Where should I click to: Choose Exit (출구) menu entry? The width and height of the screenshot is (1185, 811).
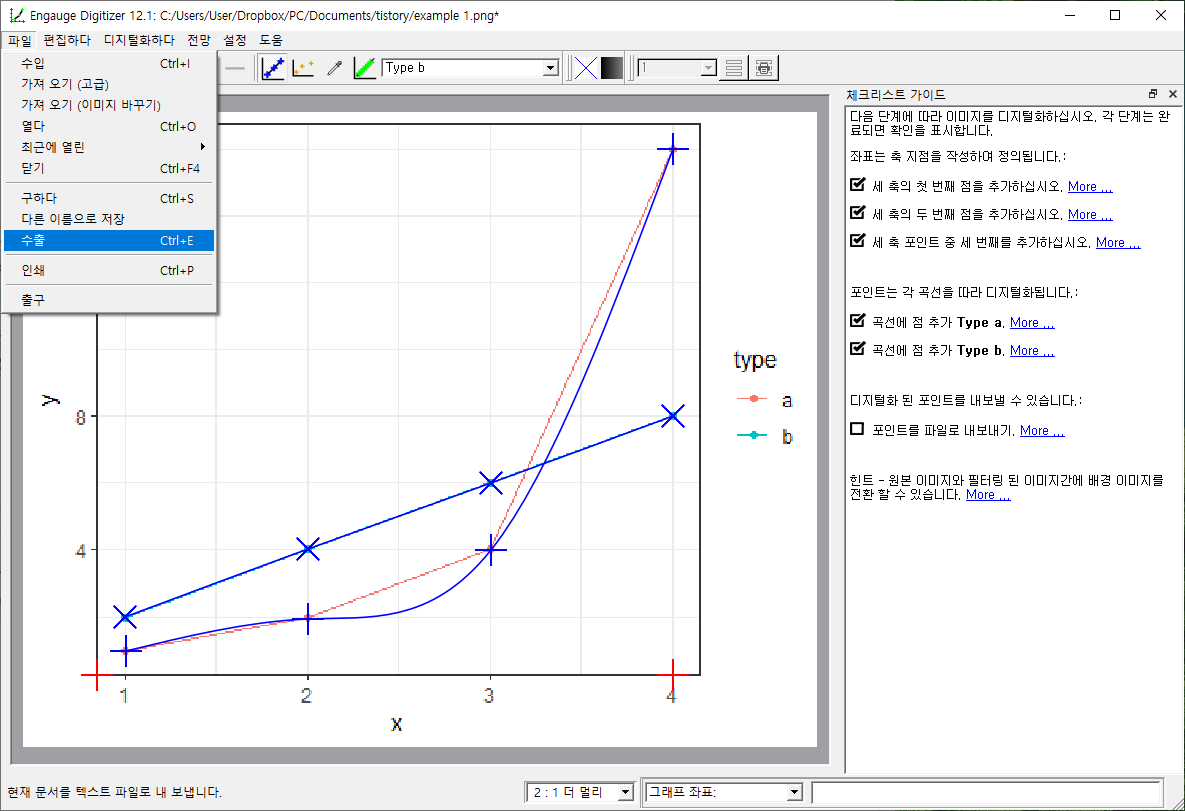pyautogui.click(x=109, y=300)
